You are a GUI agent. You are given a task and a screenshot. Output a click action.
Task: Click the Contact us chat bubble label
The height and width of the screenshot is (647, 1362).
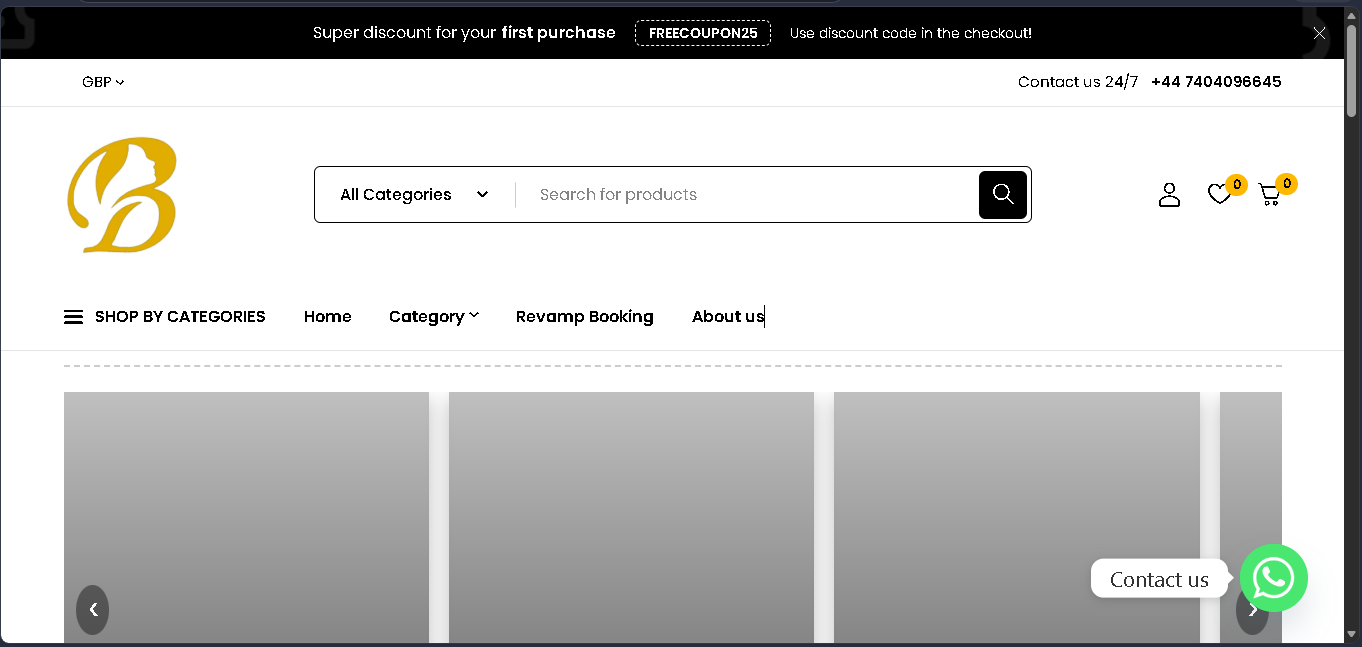[1159, 579]
